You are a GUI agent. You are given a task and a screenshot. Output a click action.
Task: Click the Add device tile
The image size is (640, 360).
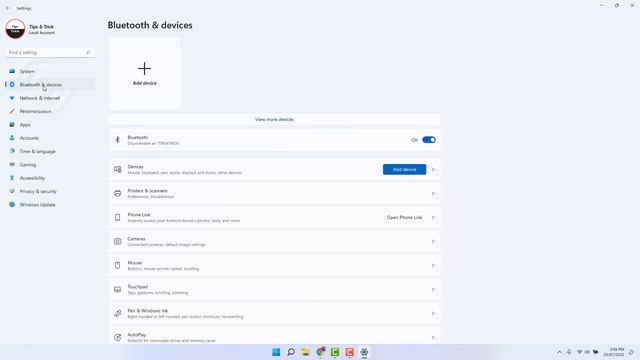(x=144, y=73)
